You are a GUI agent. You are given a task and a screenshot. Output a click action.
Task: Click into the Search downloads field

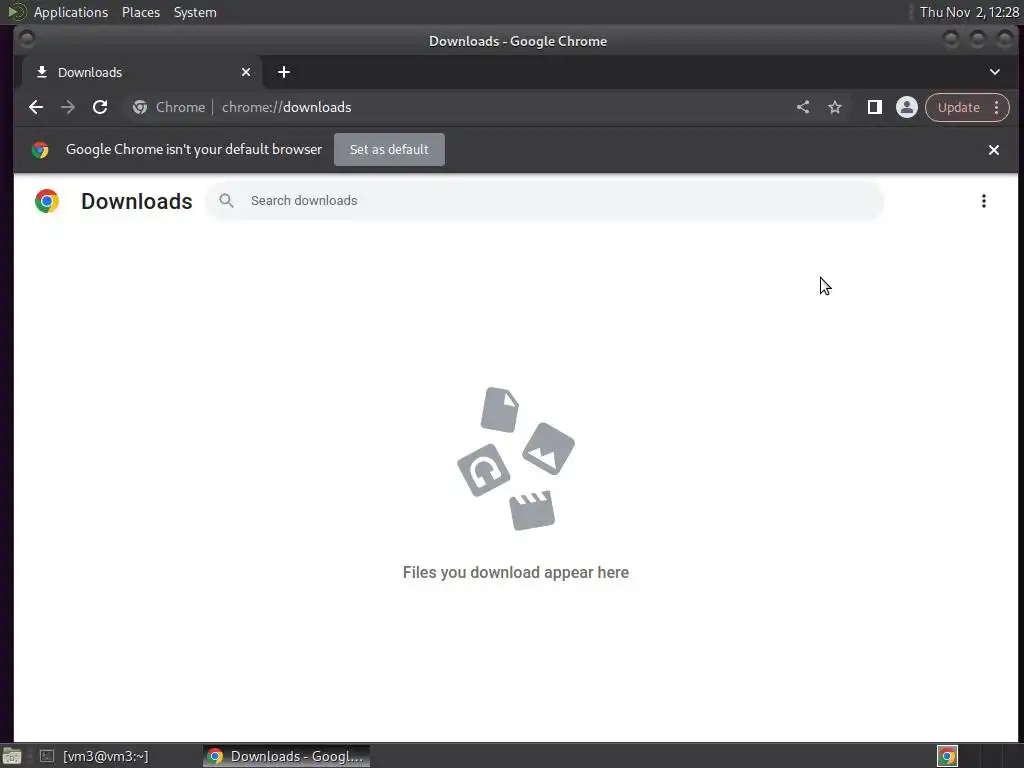[545, 200]
